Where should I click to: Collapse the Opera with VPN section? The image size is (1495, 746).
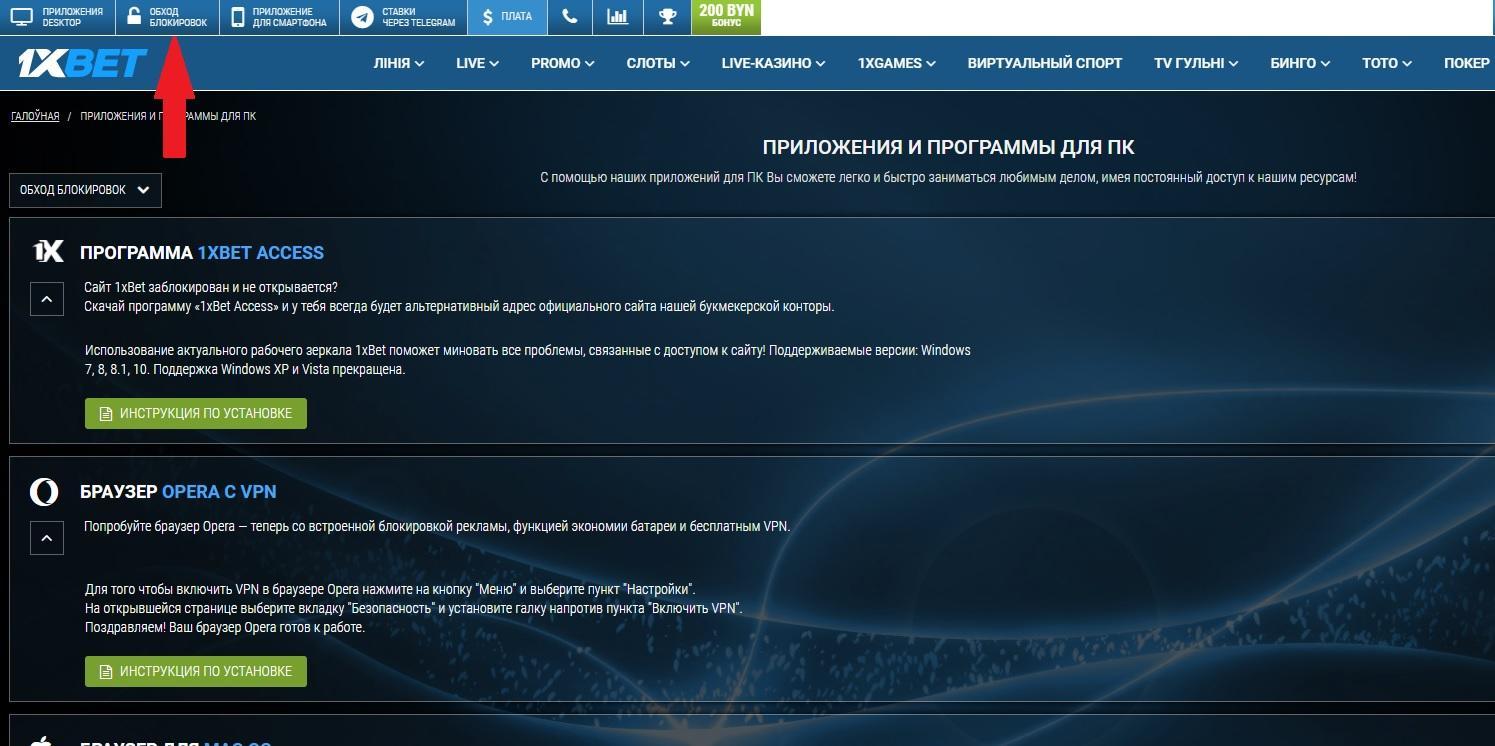47,538
